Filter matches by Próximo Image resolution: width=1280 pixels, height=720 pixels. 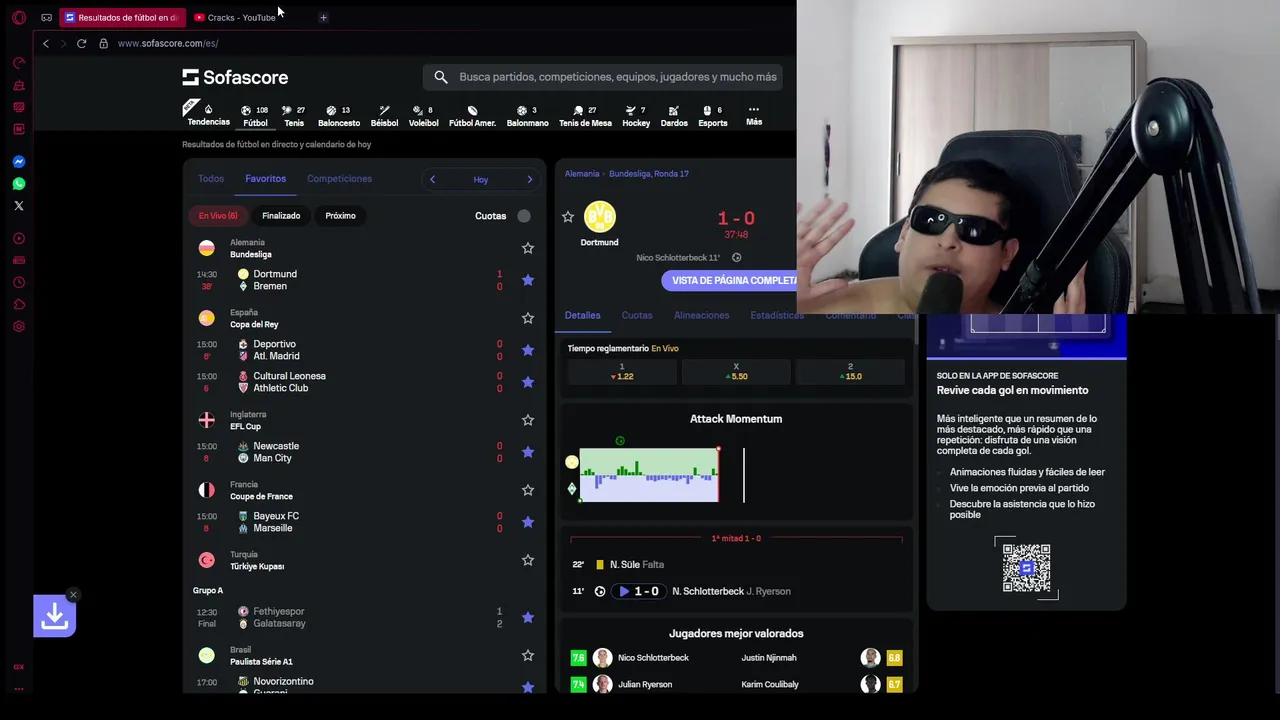point(340,216)
